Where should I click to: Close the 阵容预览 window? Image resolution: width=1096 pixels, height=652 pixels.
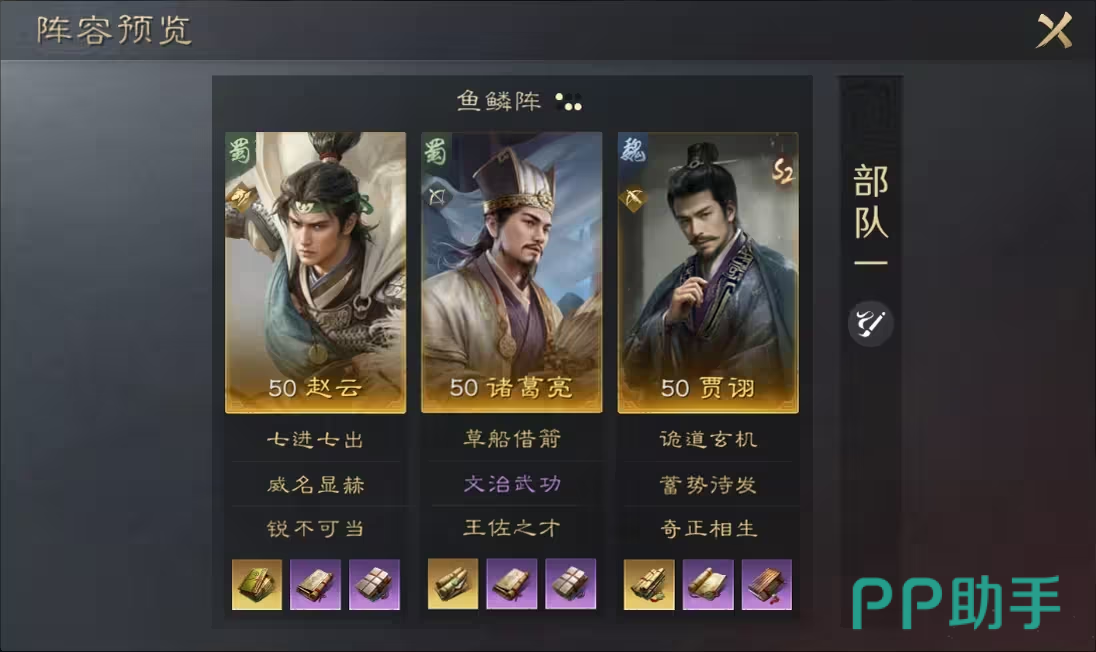pyautogui.click(x=1054, y=30)
